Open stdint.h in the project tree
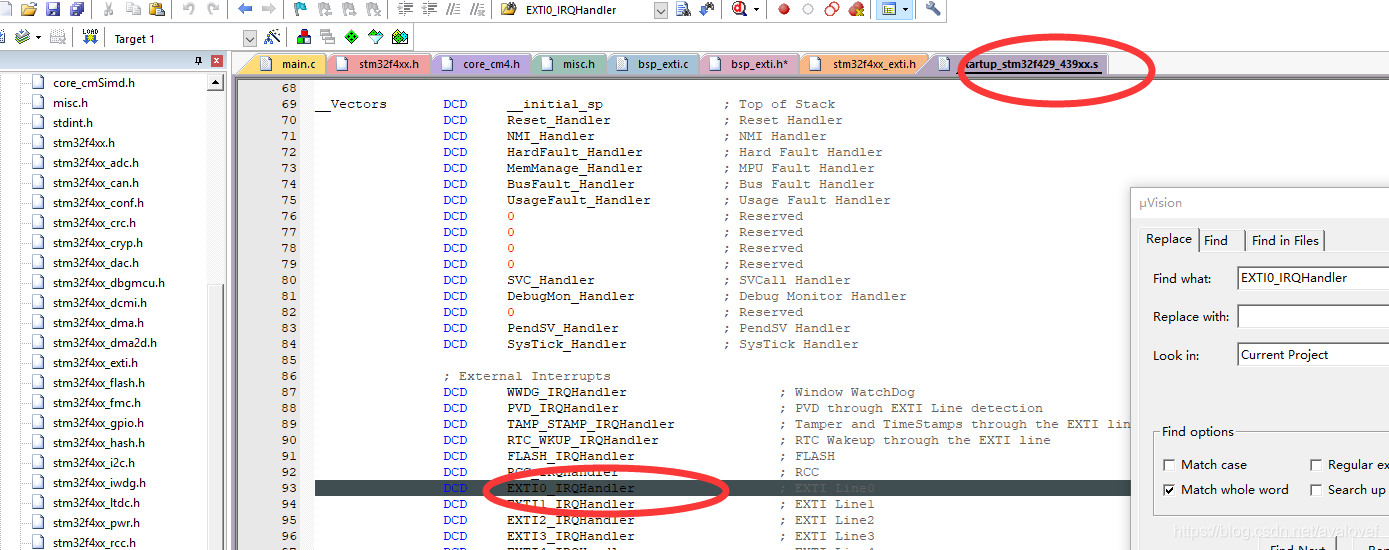The width and height of the screenshot is (1389, 550). (x=72, y=123)
